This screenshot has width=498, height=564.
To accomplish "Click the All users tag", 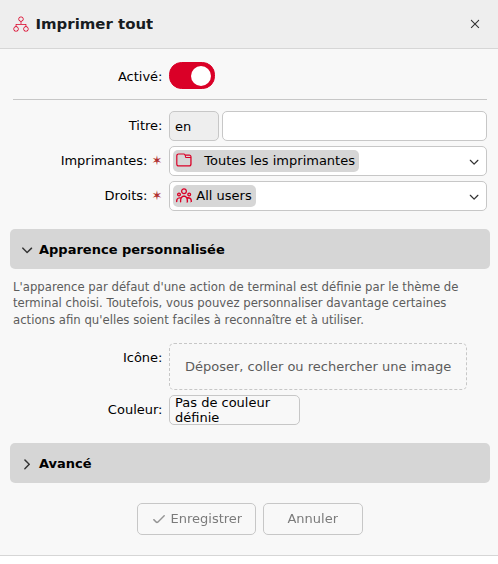I will [214, 196].
